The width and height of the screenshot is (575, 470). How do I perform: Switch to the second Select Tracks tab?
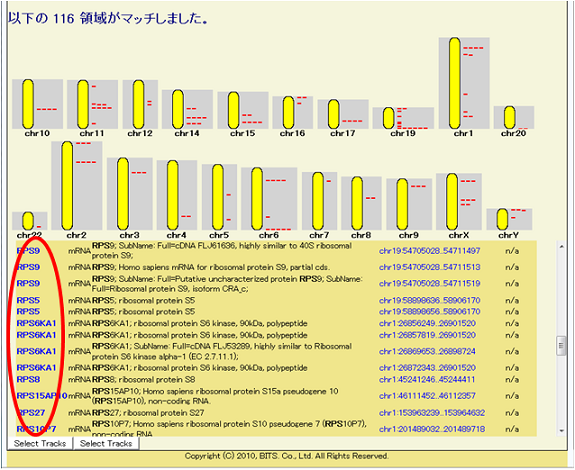(106, 443)
